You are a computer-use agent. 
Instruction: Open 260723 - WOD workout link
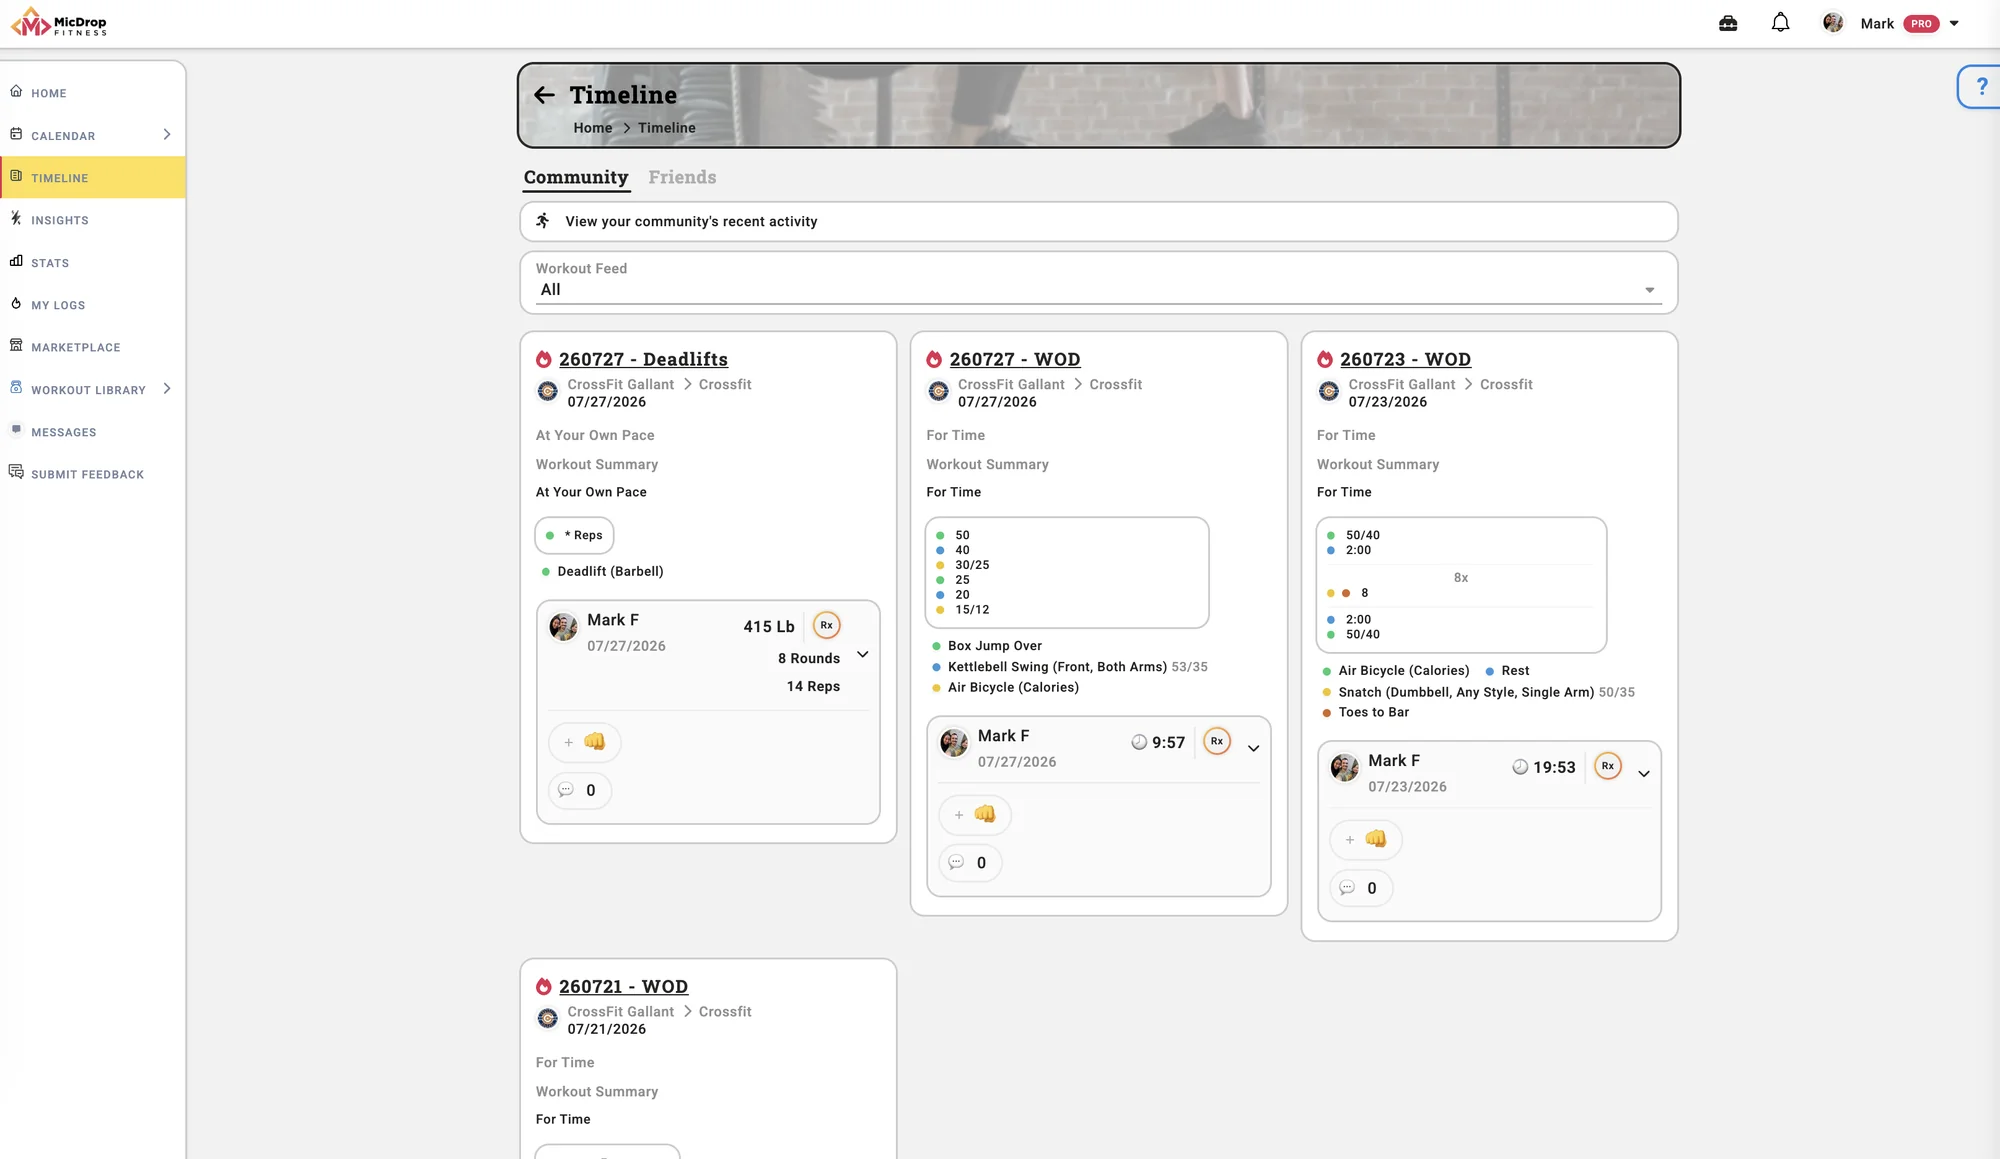1405,359
